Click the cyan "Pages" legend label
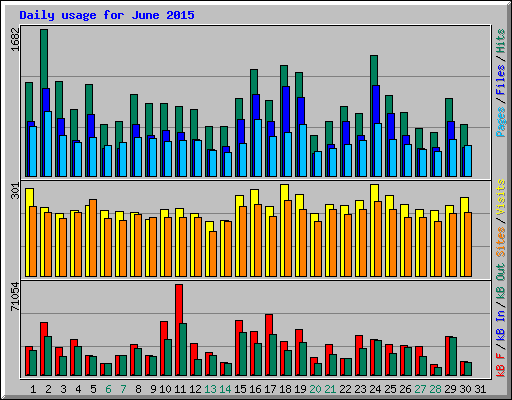 pos(500,122)
